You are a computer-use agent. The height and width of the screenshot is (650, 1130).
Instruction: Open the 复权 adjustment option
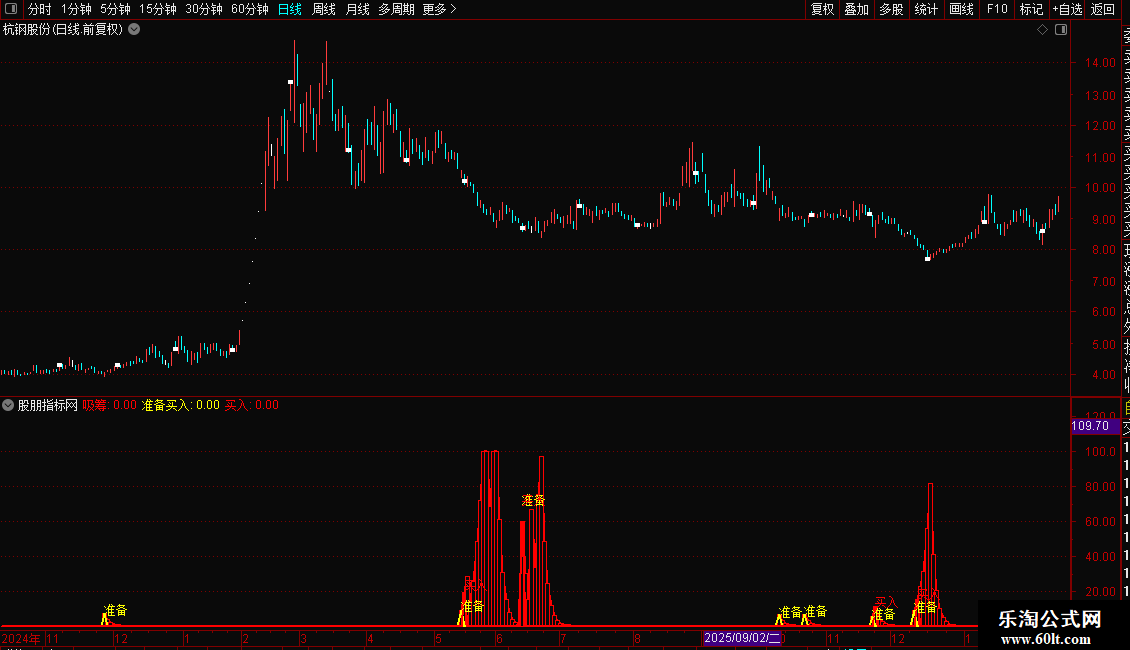(x=822, y=9)
